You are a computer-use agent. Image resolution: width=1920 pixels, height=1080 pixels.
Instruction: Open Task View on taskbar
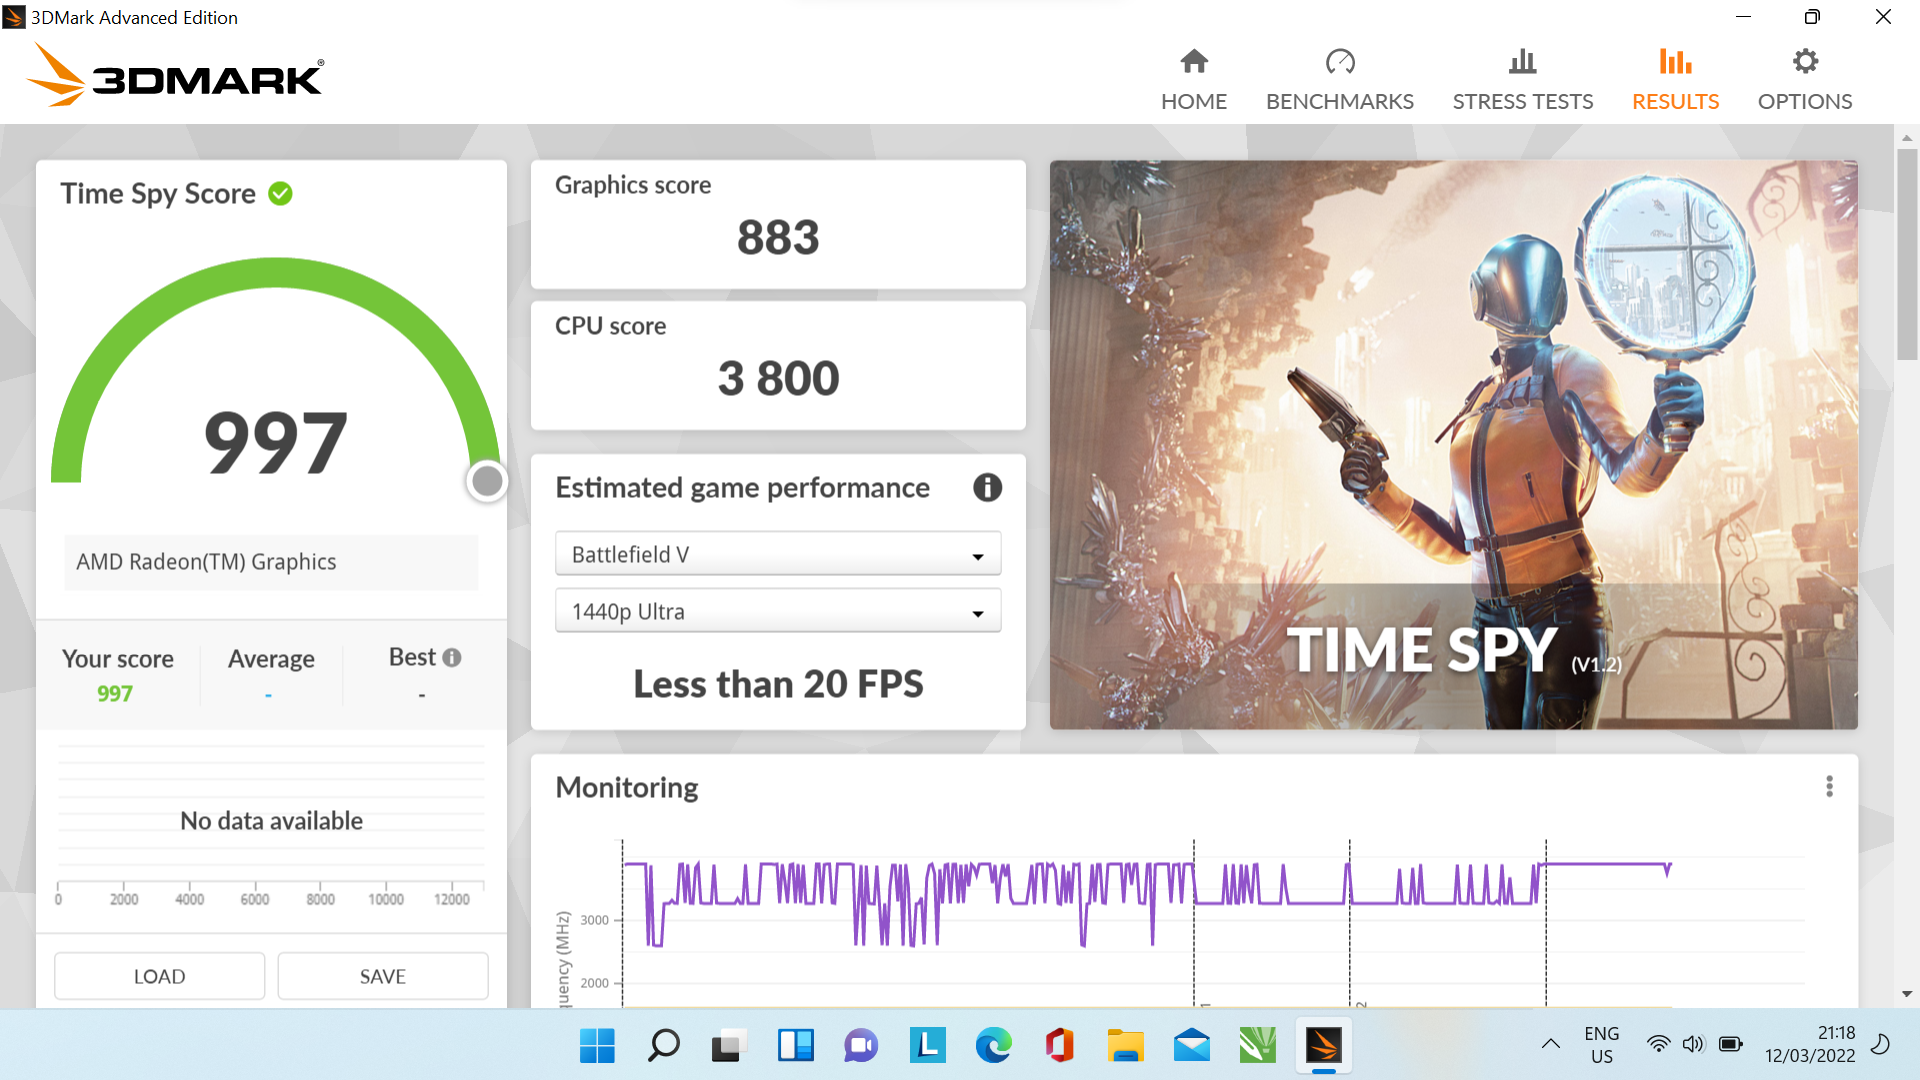pos(729,1046)
